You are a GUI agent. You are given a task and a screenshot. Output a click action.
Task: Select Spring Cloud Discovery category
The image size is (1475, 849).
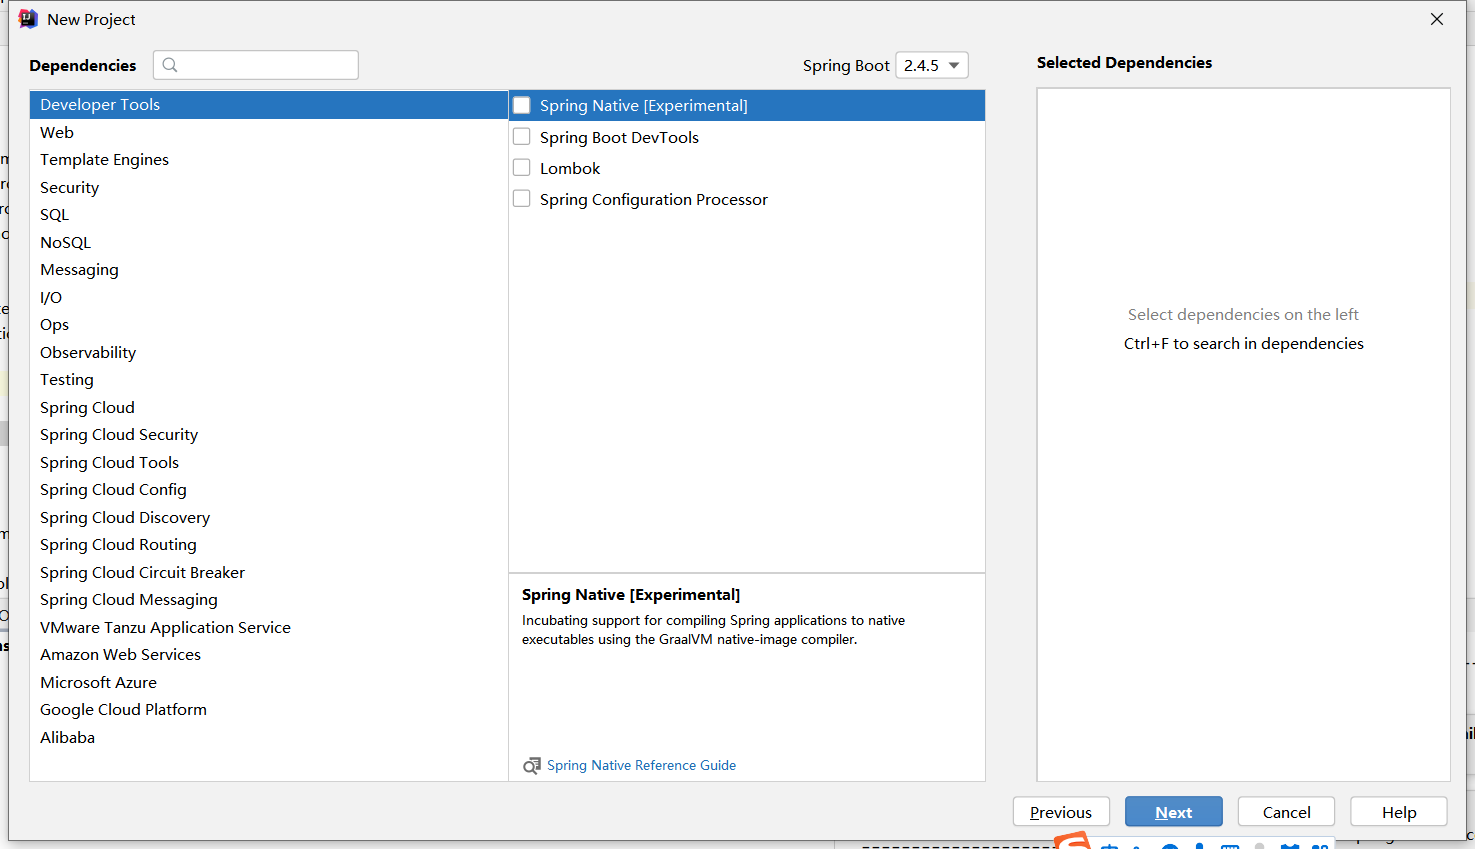click(269, 517)
